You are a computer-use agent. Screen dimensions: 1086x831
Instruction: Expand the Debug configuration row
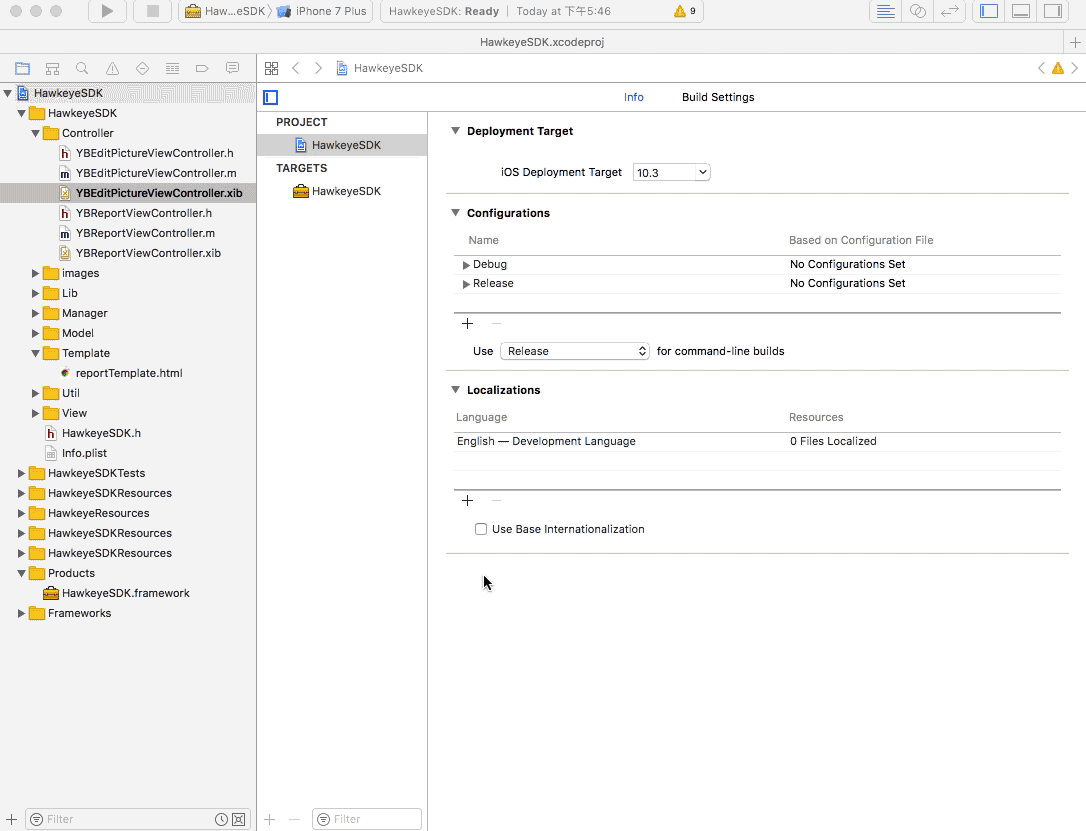[466, 265]
